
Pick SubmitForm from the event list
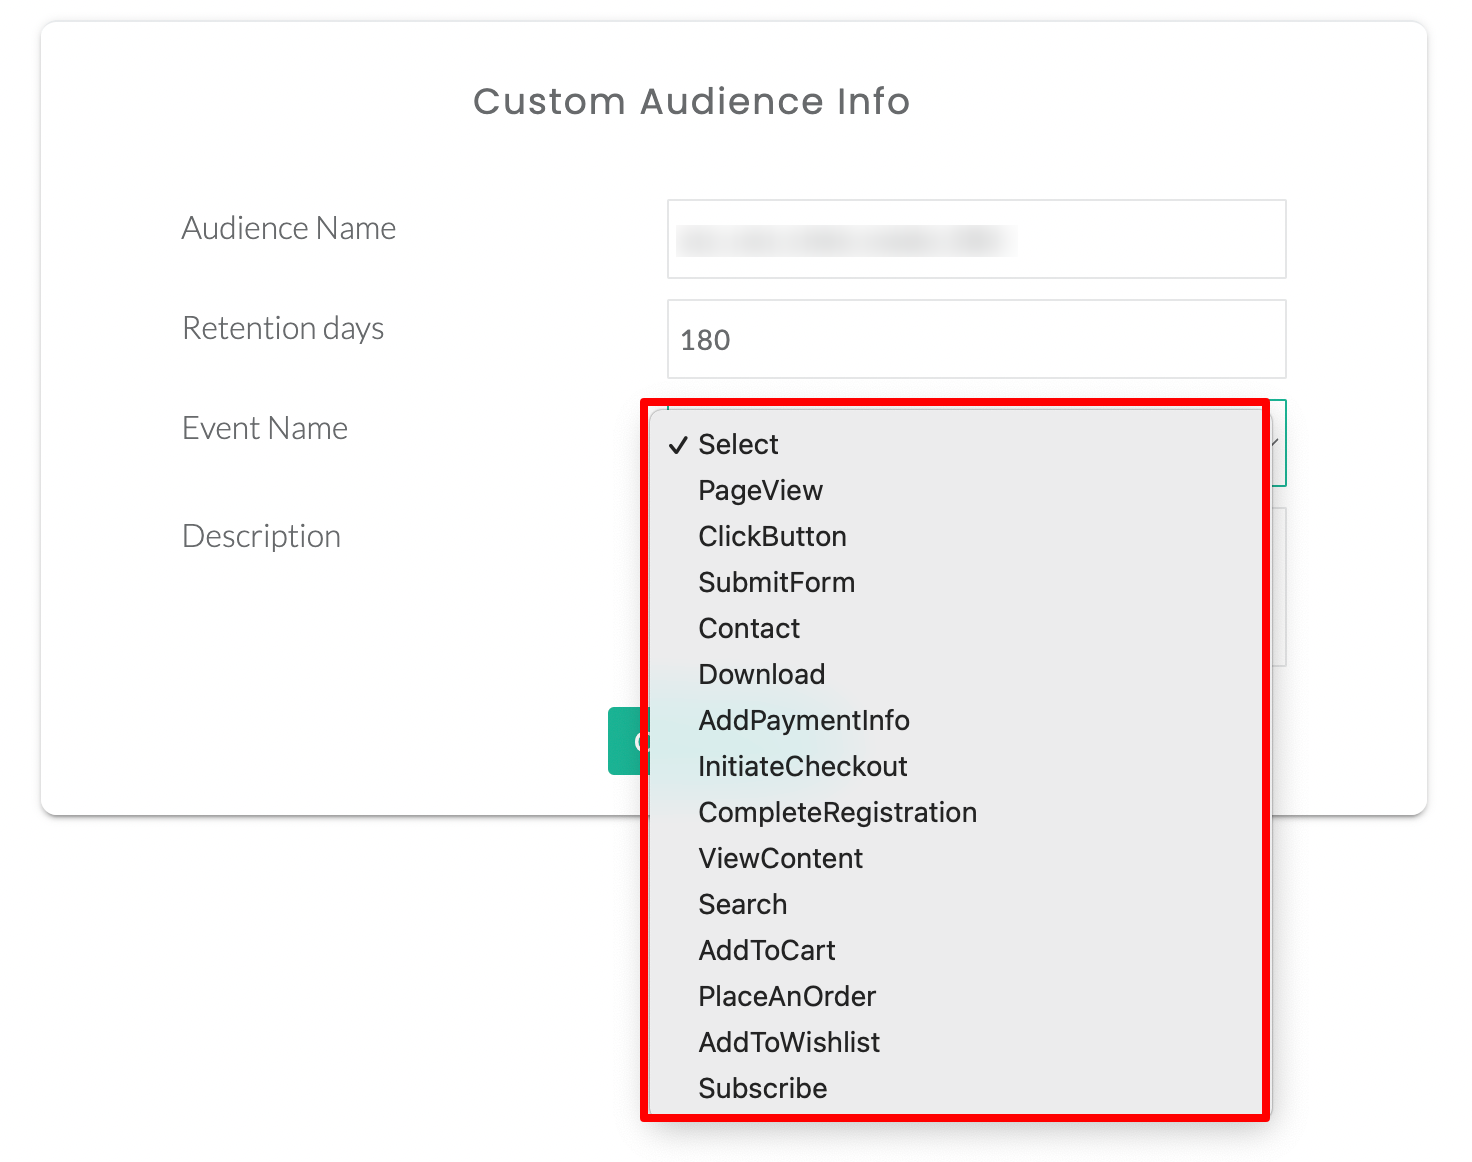tap(776, 582)
